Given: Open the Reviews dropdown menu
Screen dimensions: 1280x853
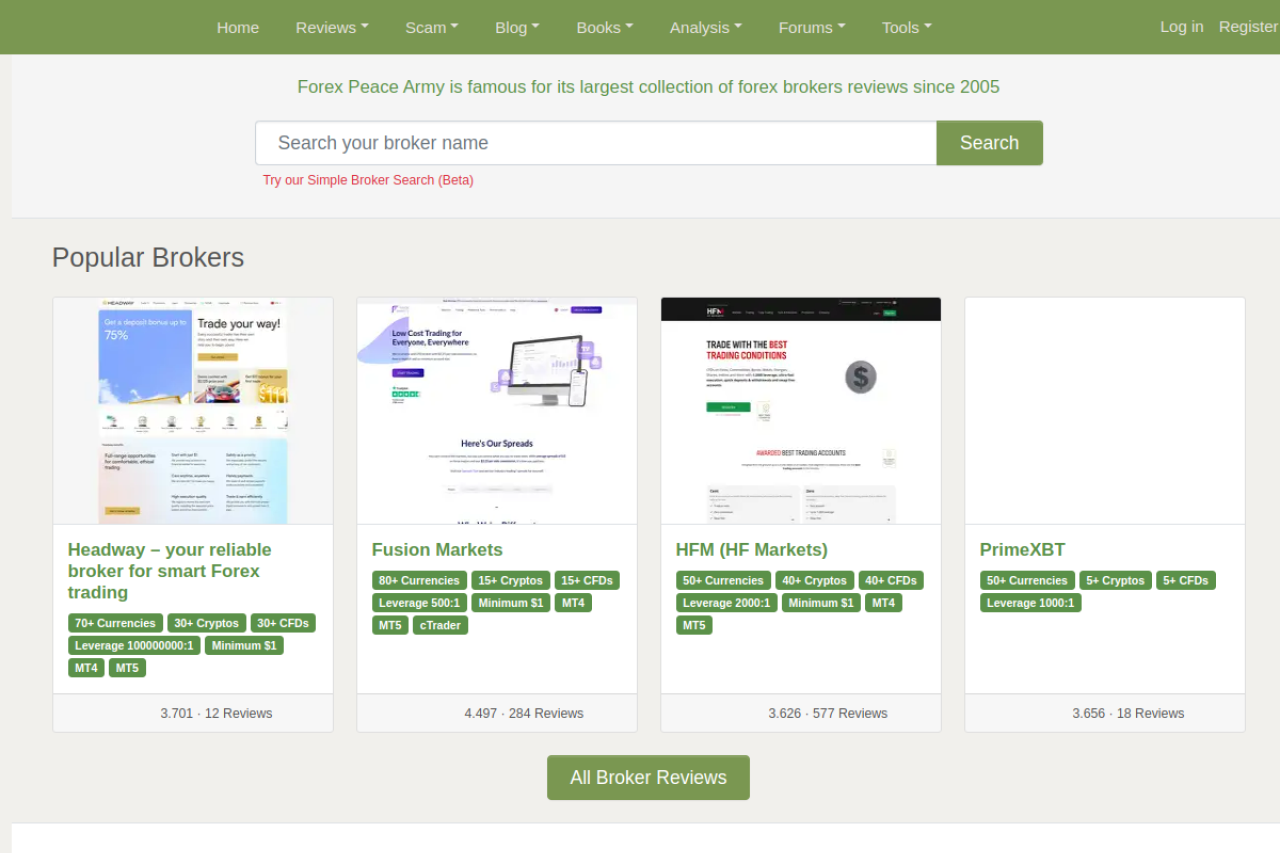Looking at the screenshot, I should click(x=331, y=27).
